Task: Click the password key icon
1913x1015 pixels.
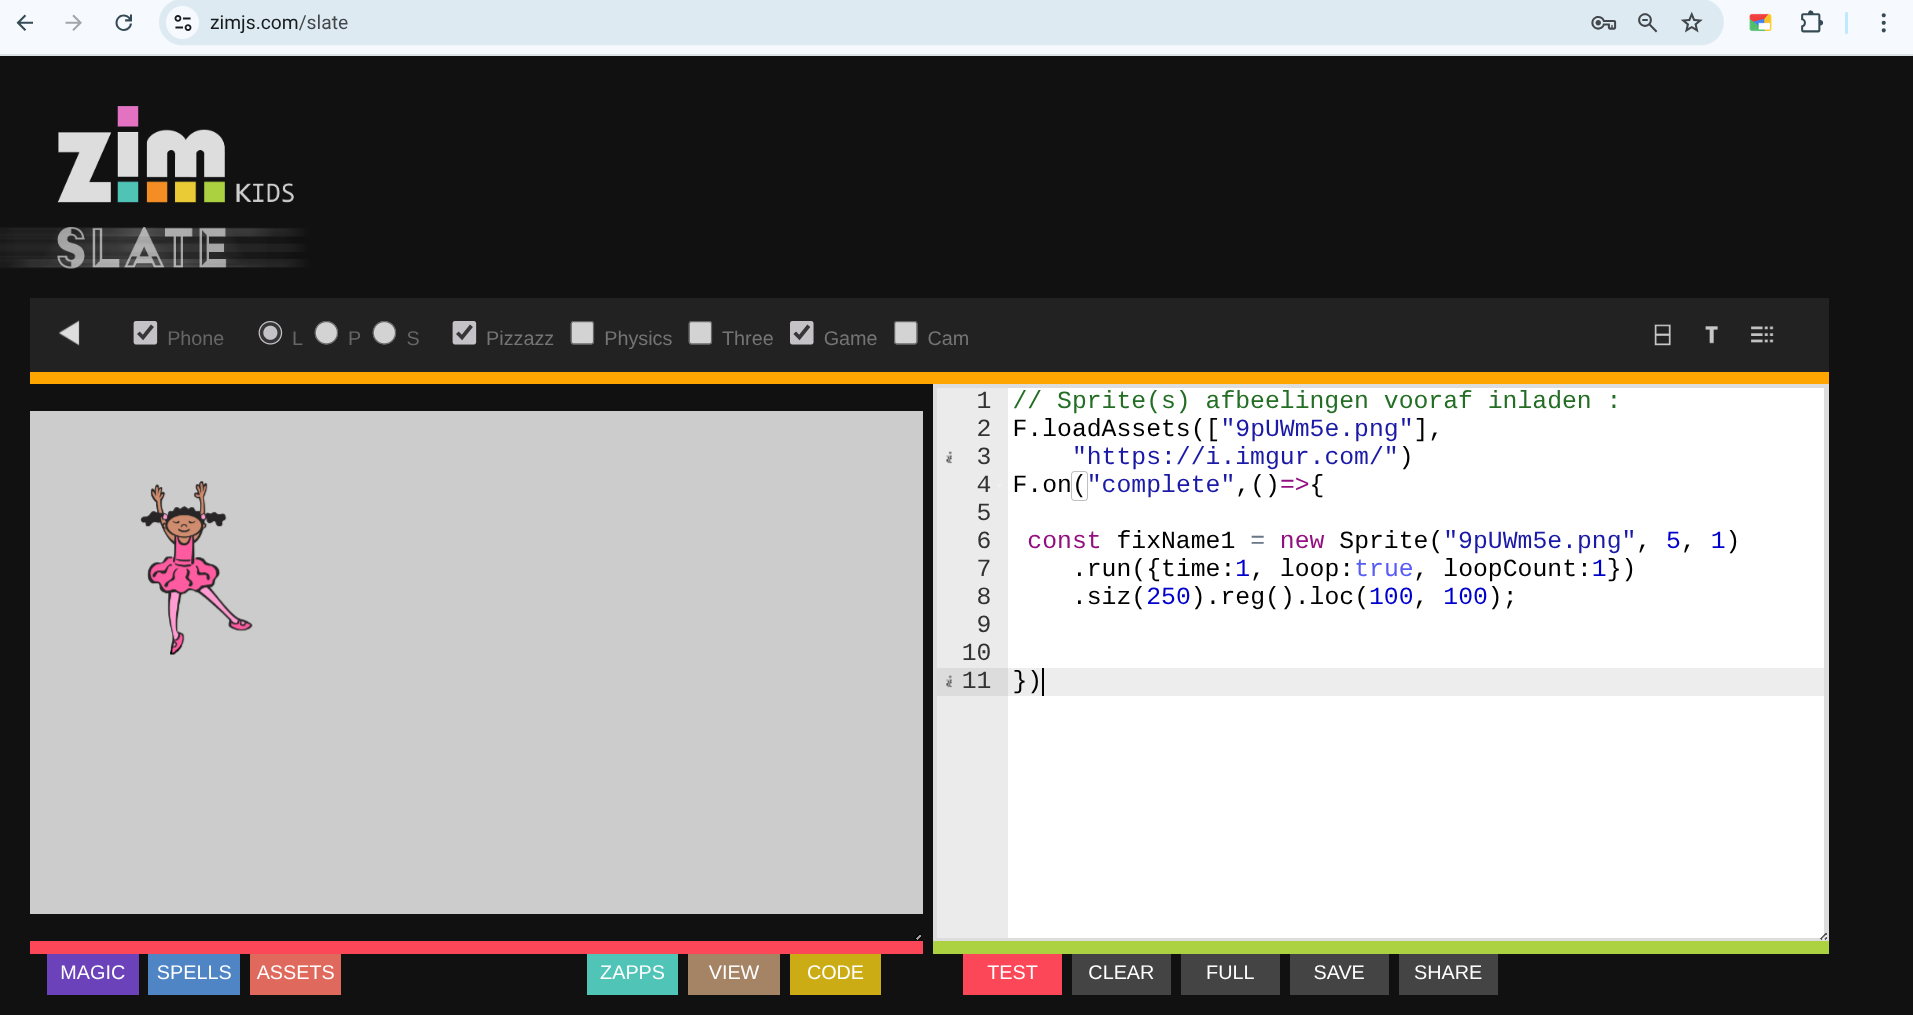Action: click(1603, 23)
